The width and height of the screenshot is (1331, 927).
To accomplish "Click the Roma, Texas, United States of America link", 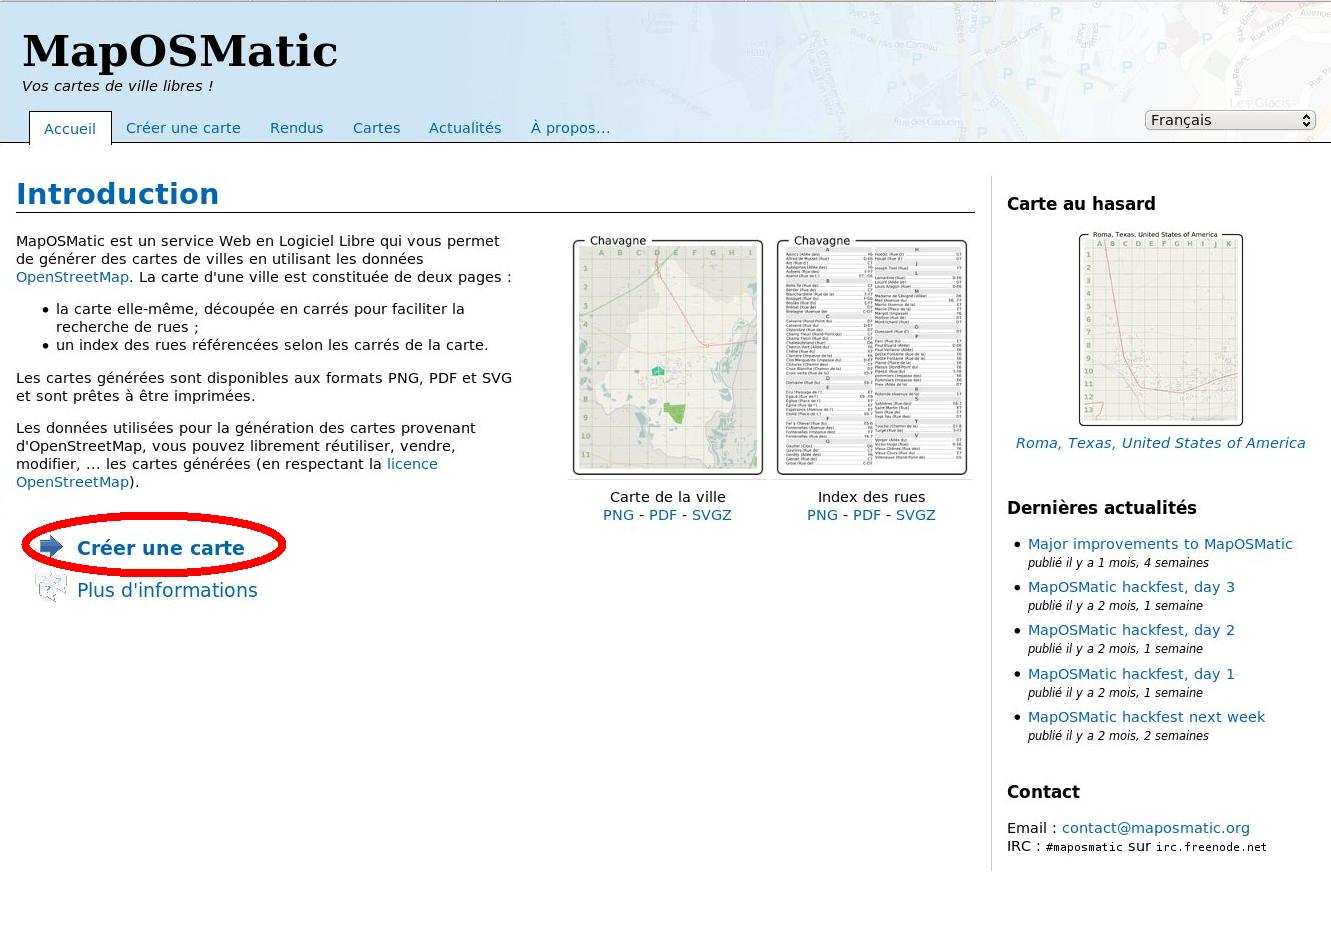I will tap(1160, 443).
